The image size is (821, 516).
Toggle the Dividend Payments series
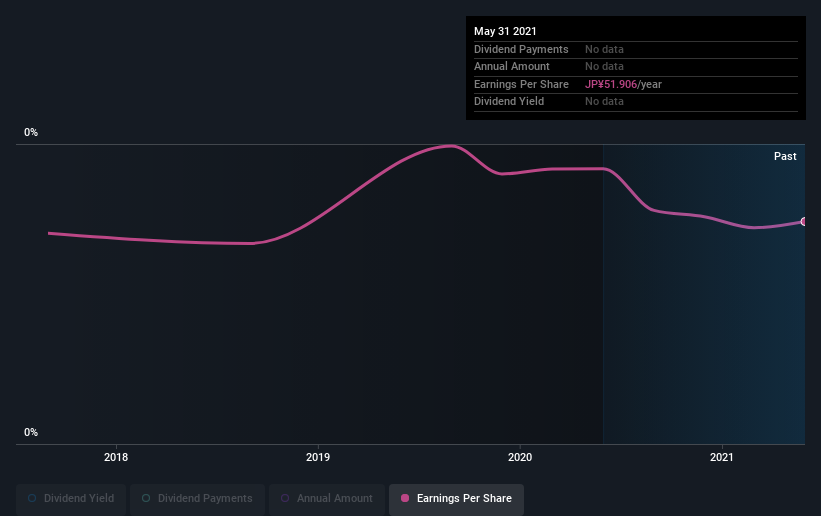[x=197, y=498]
